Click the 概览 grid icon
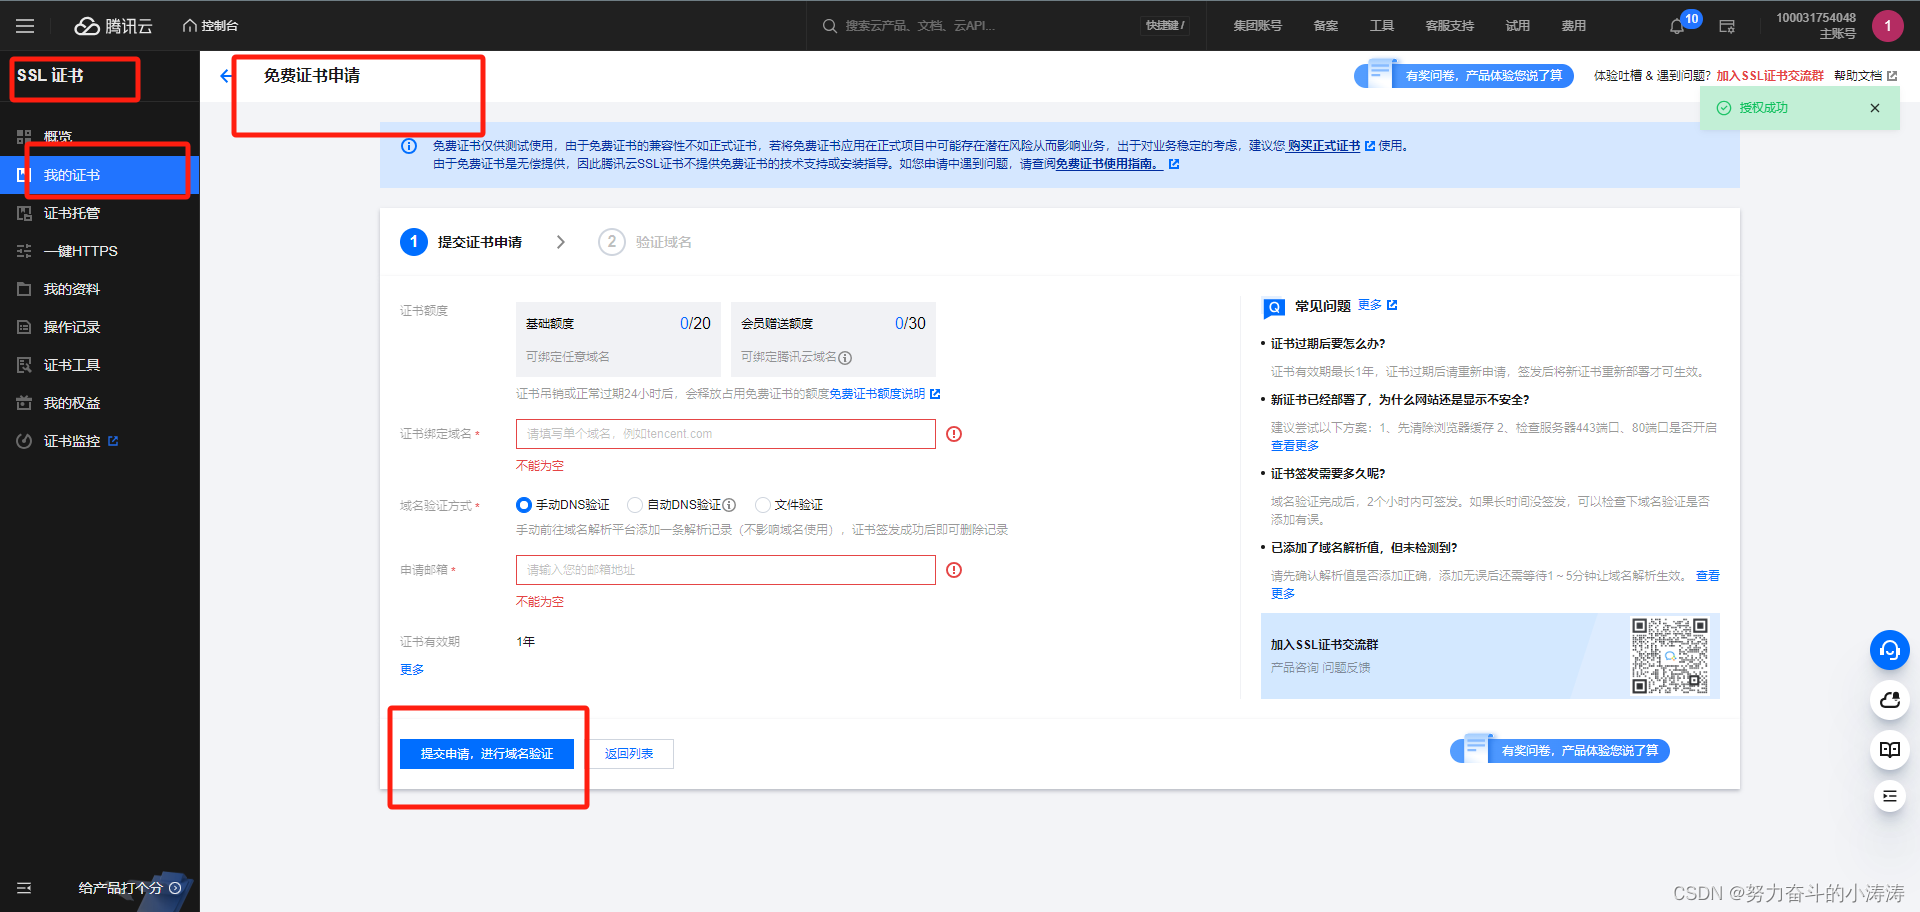1920x912 pixels. pyautogui.click(x=24, y=136)
